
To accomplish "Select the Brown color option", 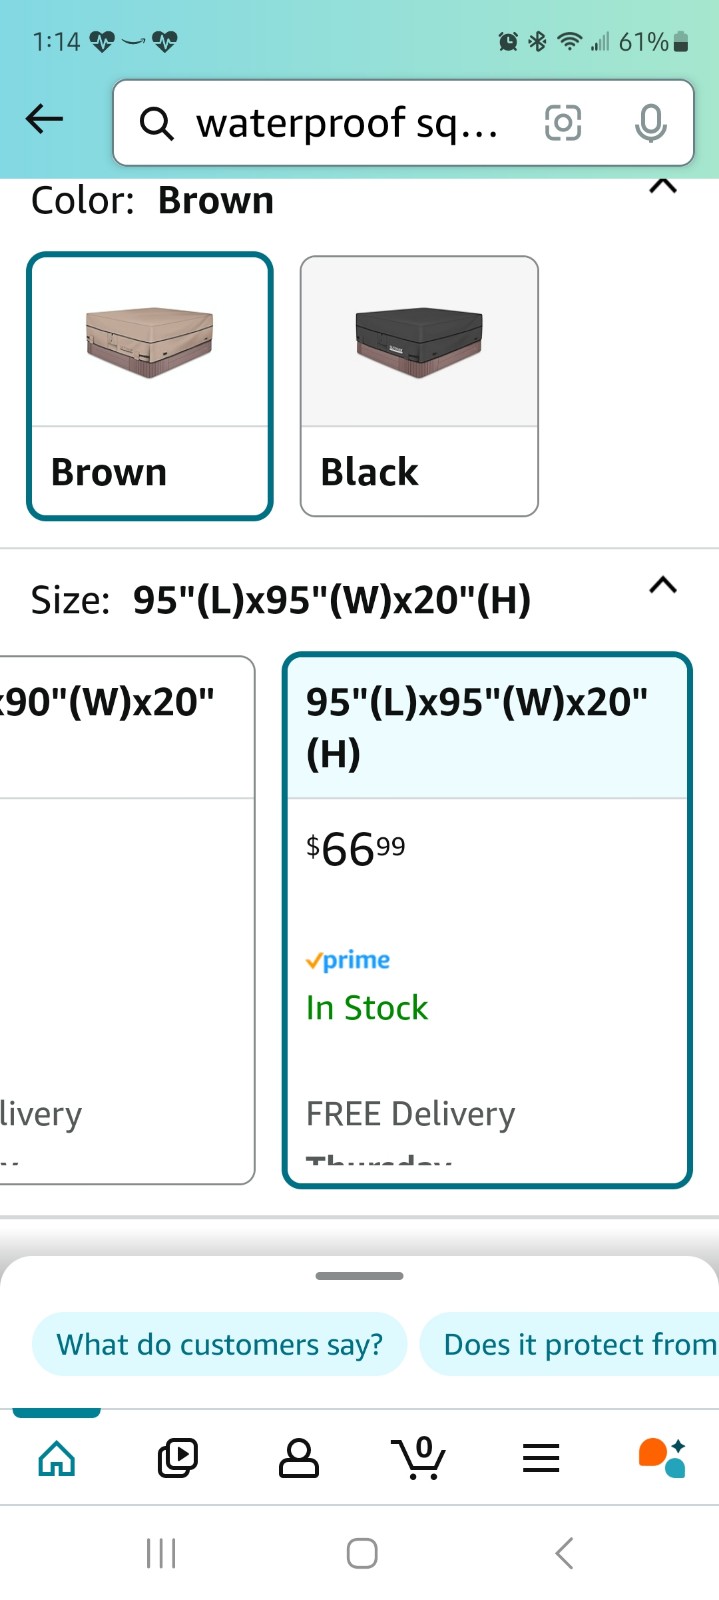I will [x=150, y=386].
